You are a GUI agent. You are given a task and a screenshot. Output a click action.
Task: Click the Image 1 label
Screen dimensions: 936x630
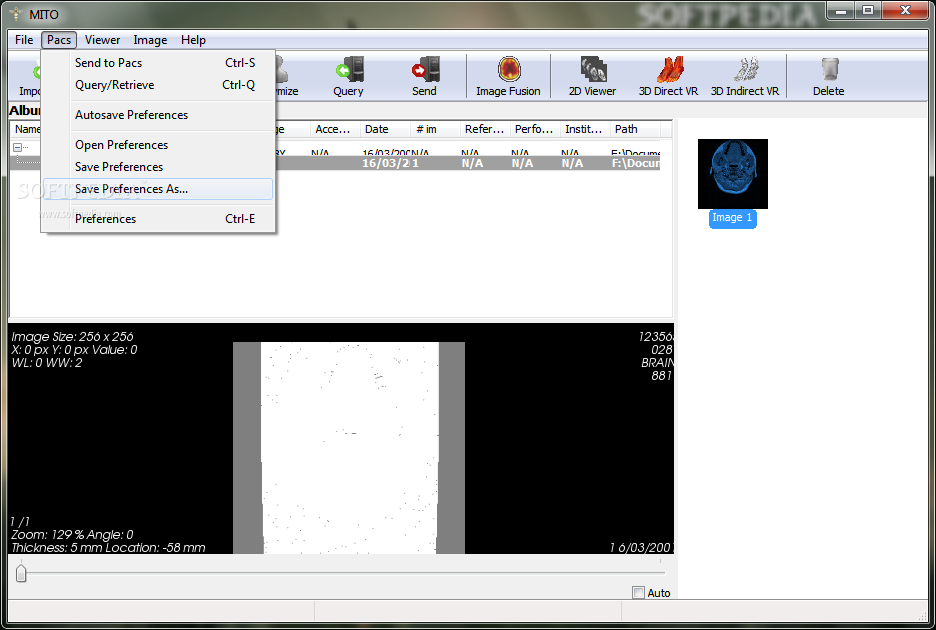point(732,218)
